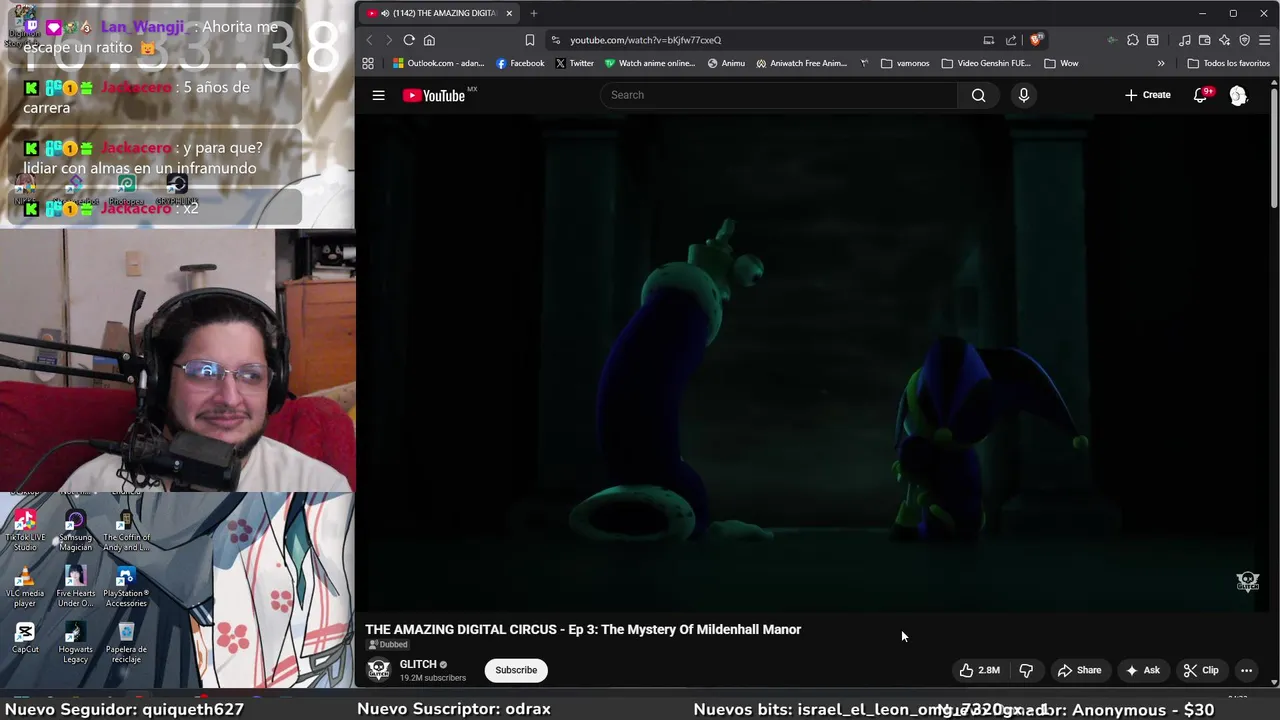Open the GLITCH channel avatar
1280x720 pixels.
coord(378,669)
